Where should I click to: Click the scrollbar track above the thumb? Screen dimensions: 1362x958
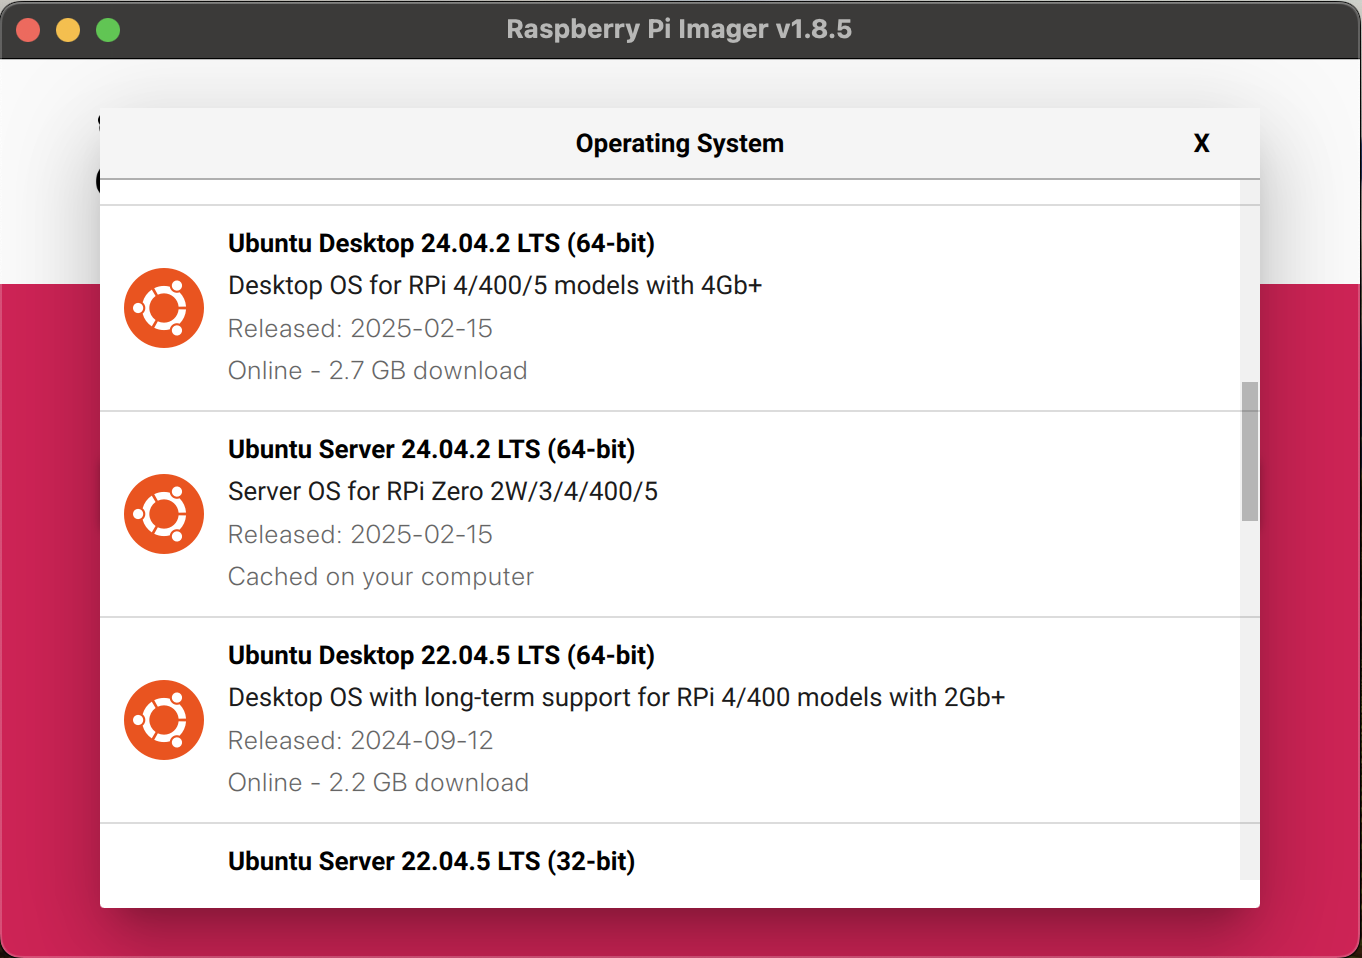click(x=1250, y=280)
